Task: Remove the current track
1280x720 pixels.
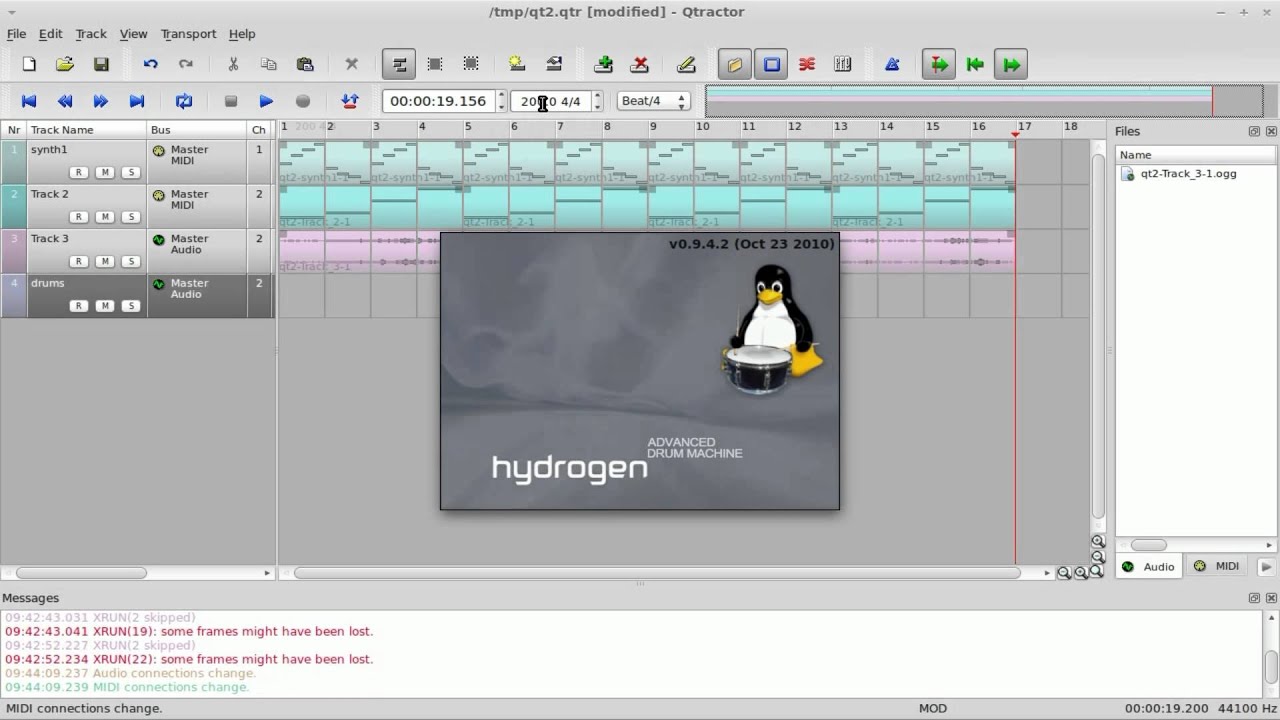Action: (640, 64)
